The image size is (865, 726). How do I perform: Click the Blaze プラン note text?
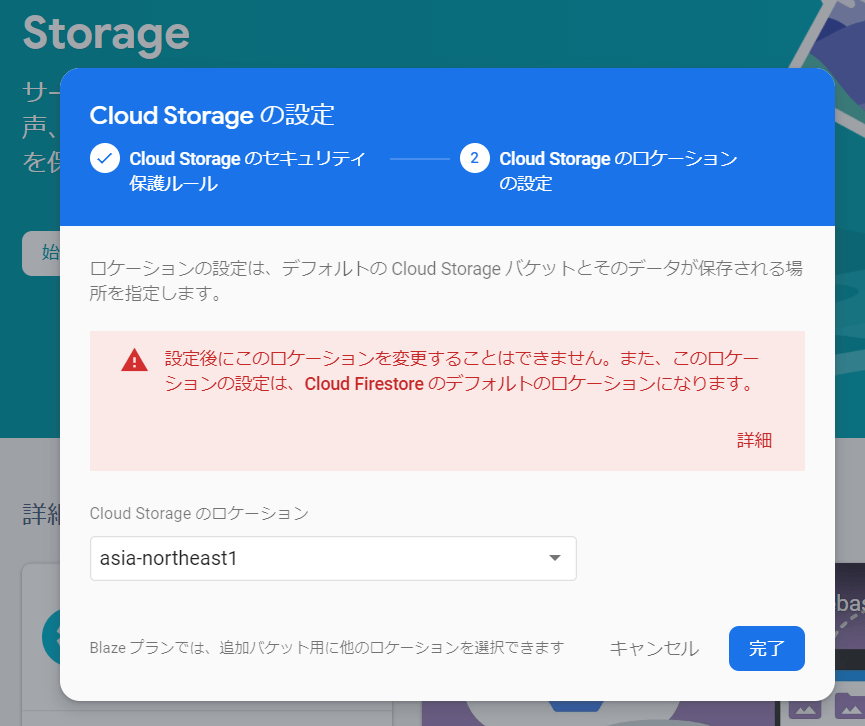[327, 647]
